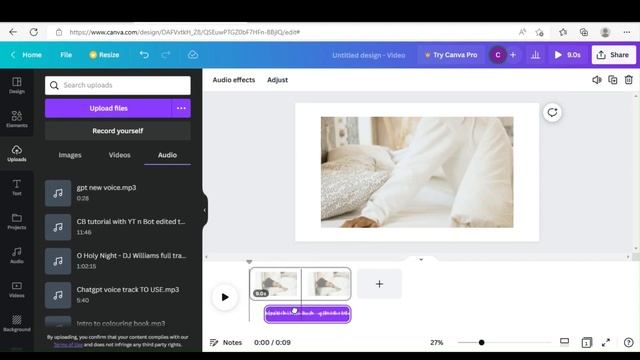The image size is (640, 360).
Task: Select O Holy Night audio file
Action: [118, 261]
